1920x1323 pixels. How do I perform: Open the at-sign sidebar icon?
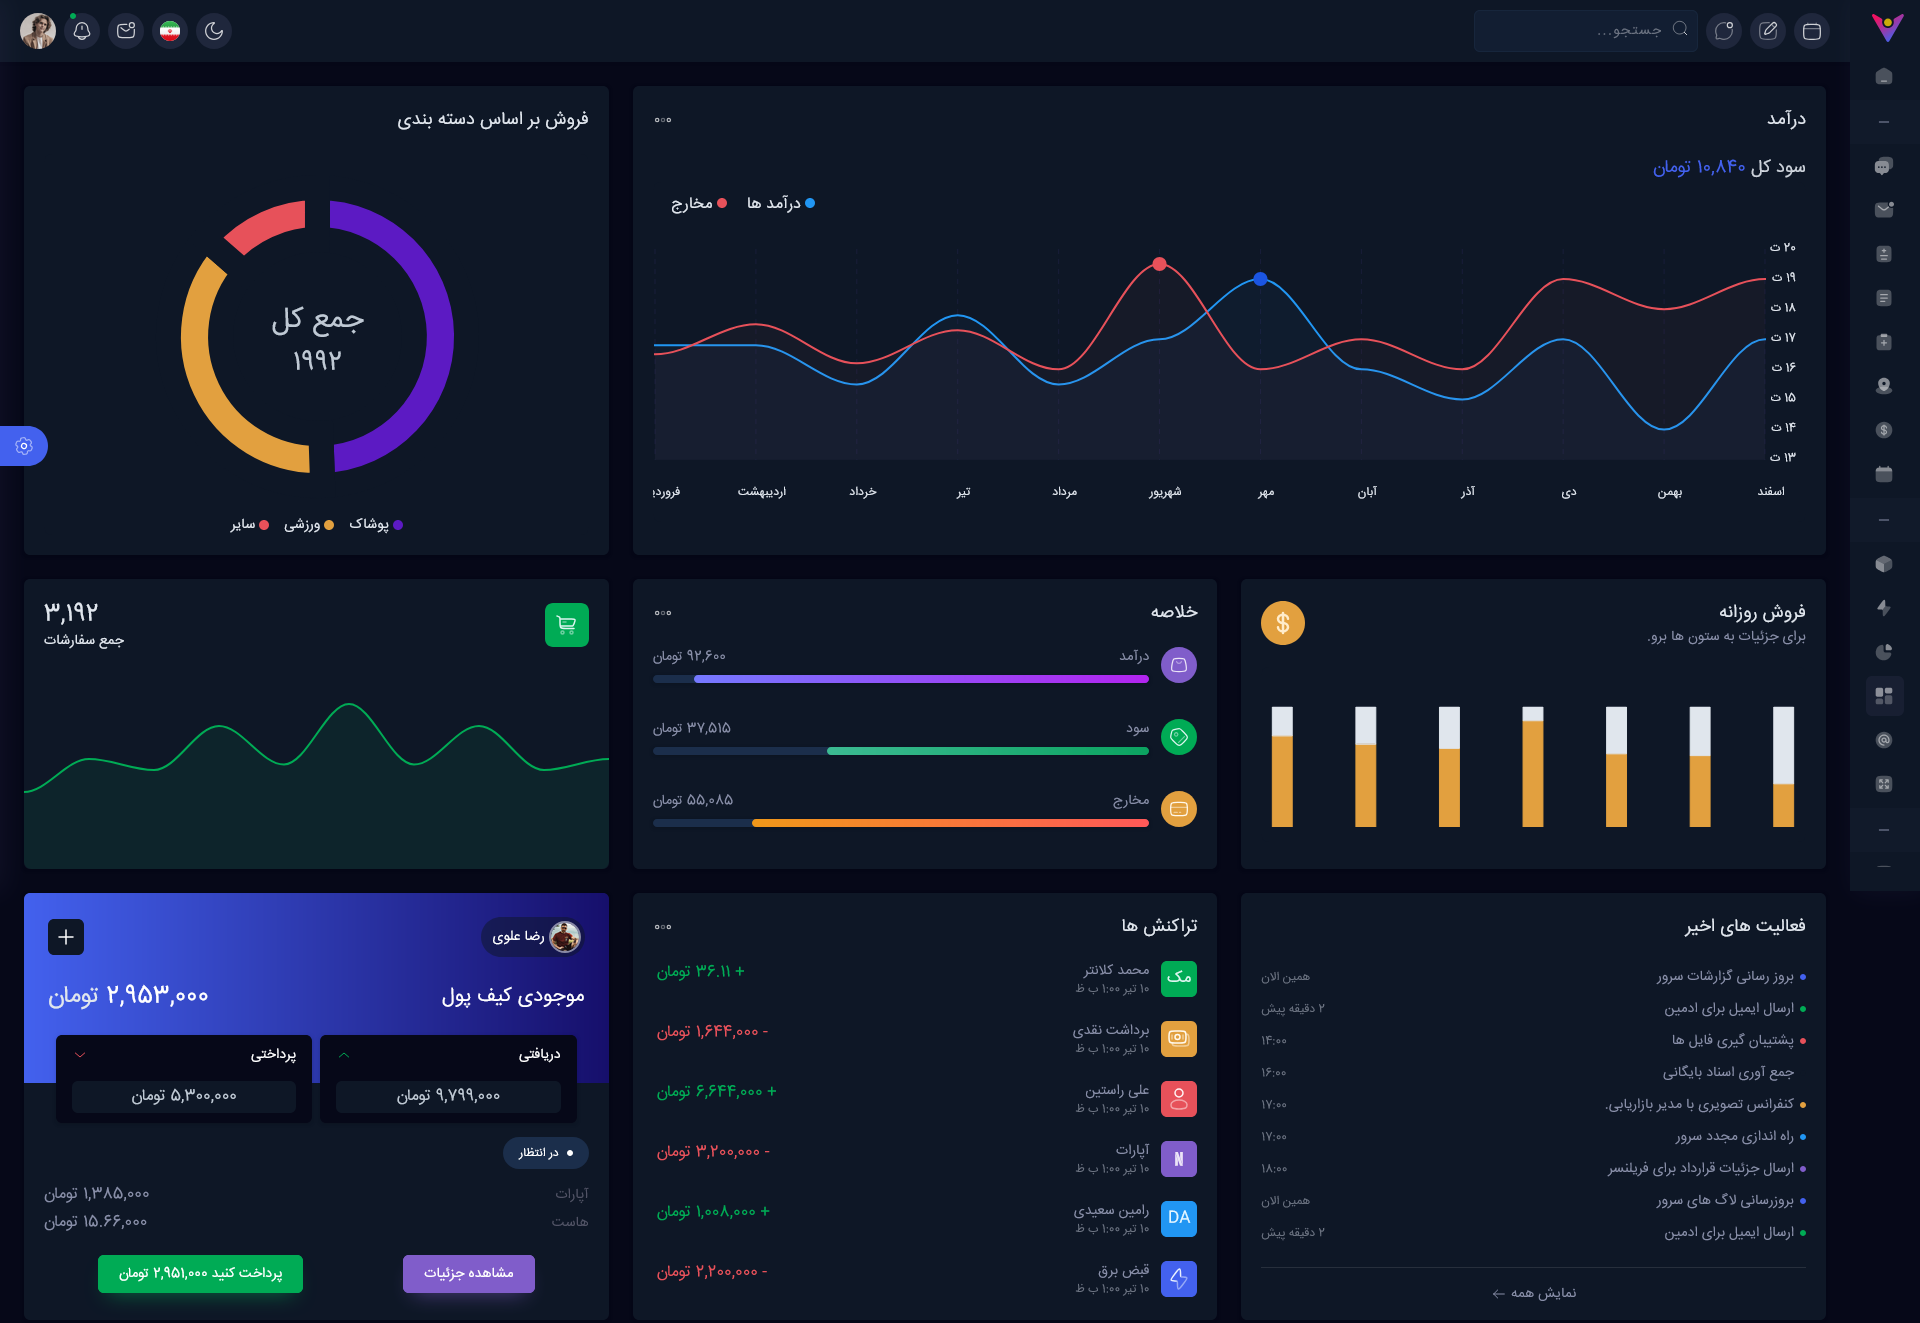1884,740
